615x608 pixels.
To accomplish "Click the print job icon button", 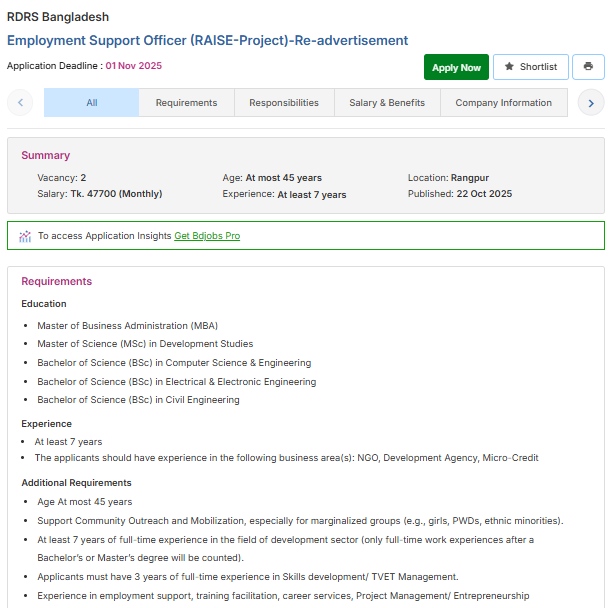I will (588, 67).
